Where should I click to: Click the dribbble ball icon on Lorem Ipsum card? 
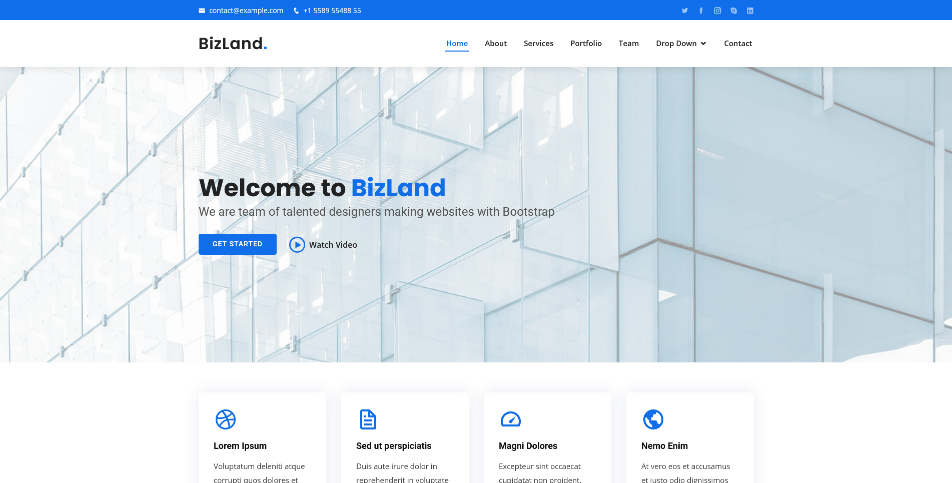[x=225, y=419]
